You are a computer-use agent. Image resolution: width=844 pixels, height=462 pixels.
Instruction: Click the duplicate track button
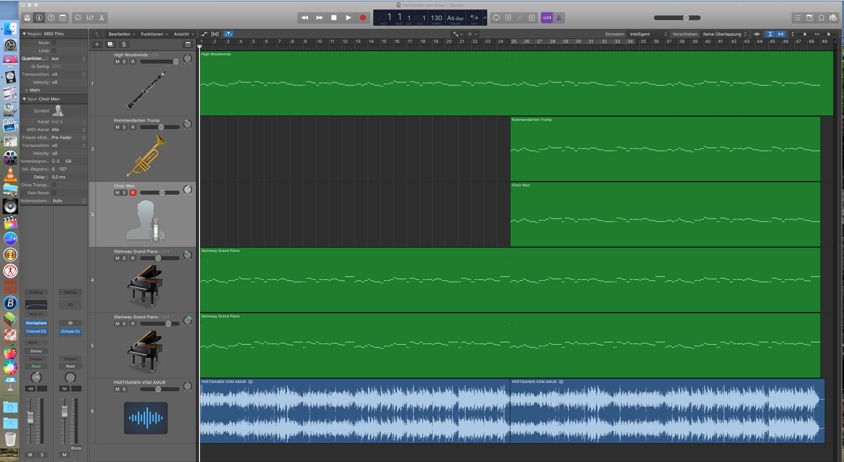pos(110,44)
